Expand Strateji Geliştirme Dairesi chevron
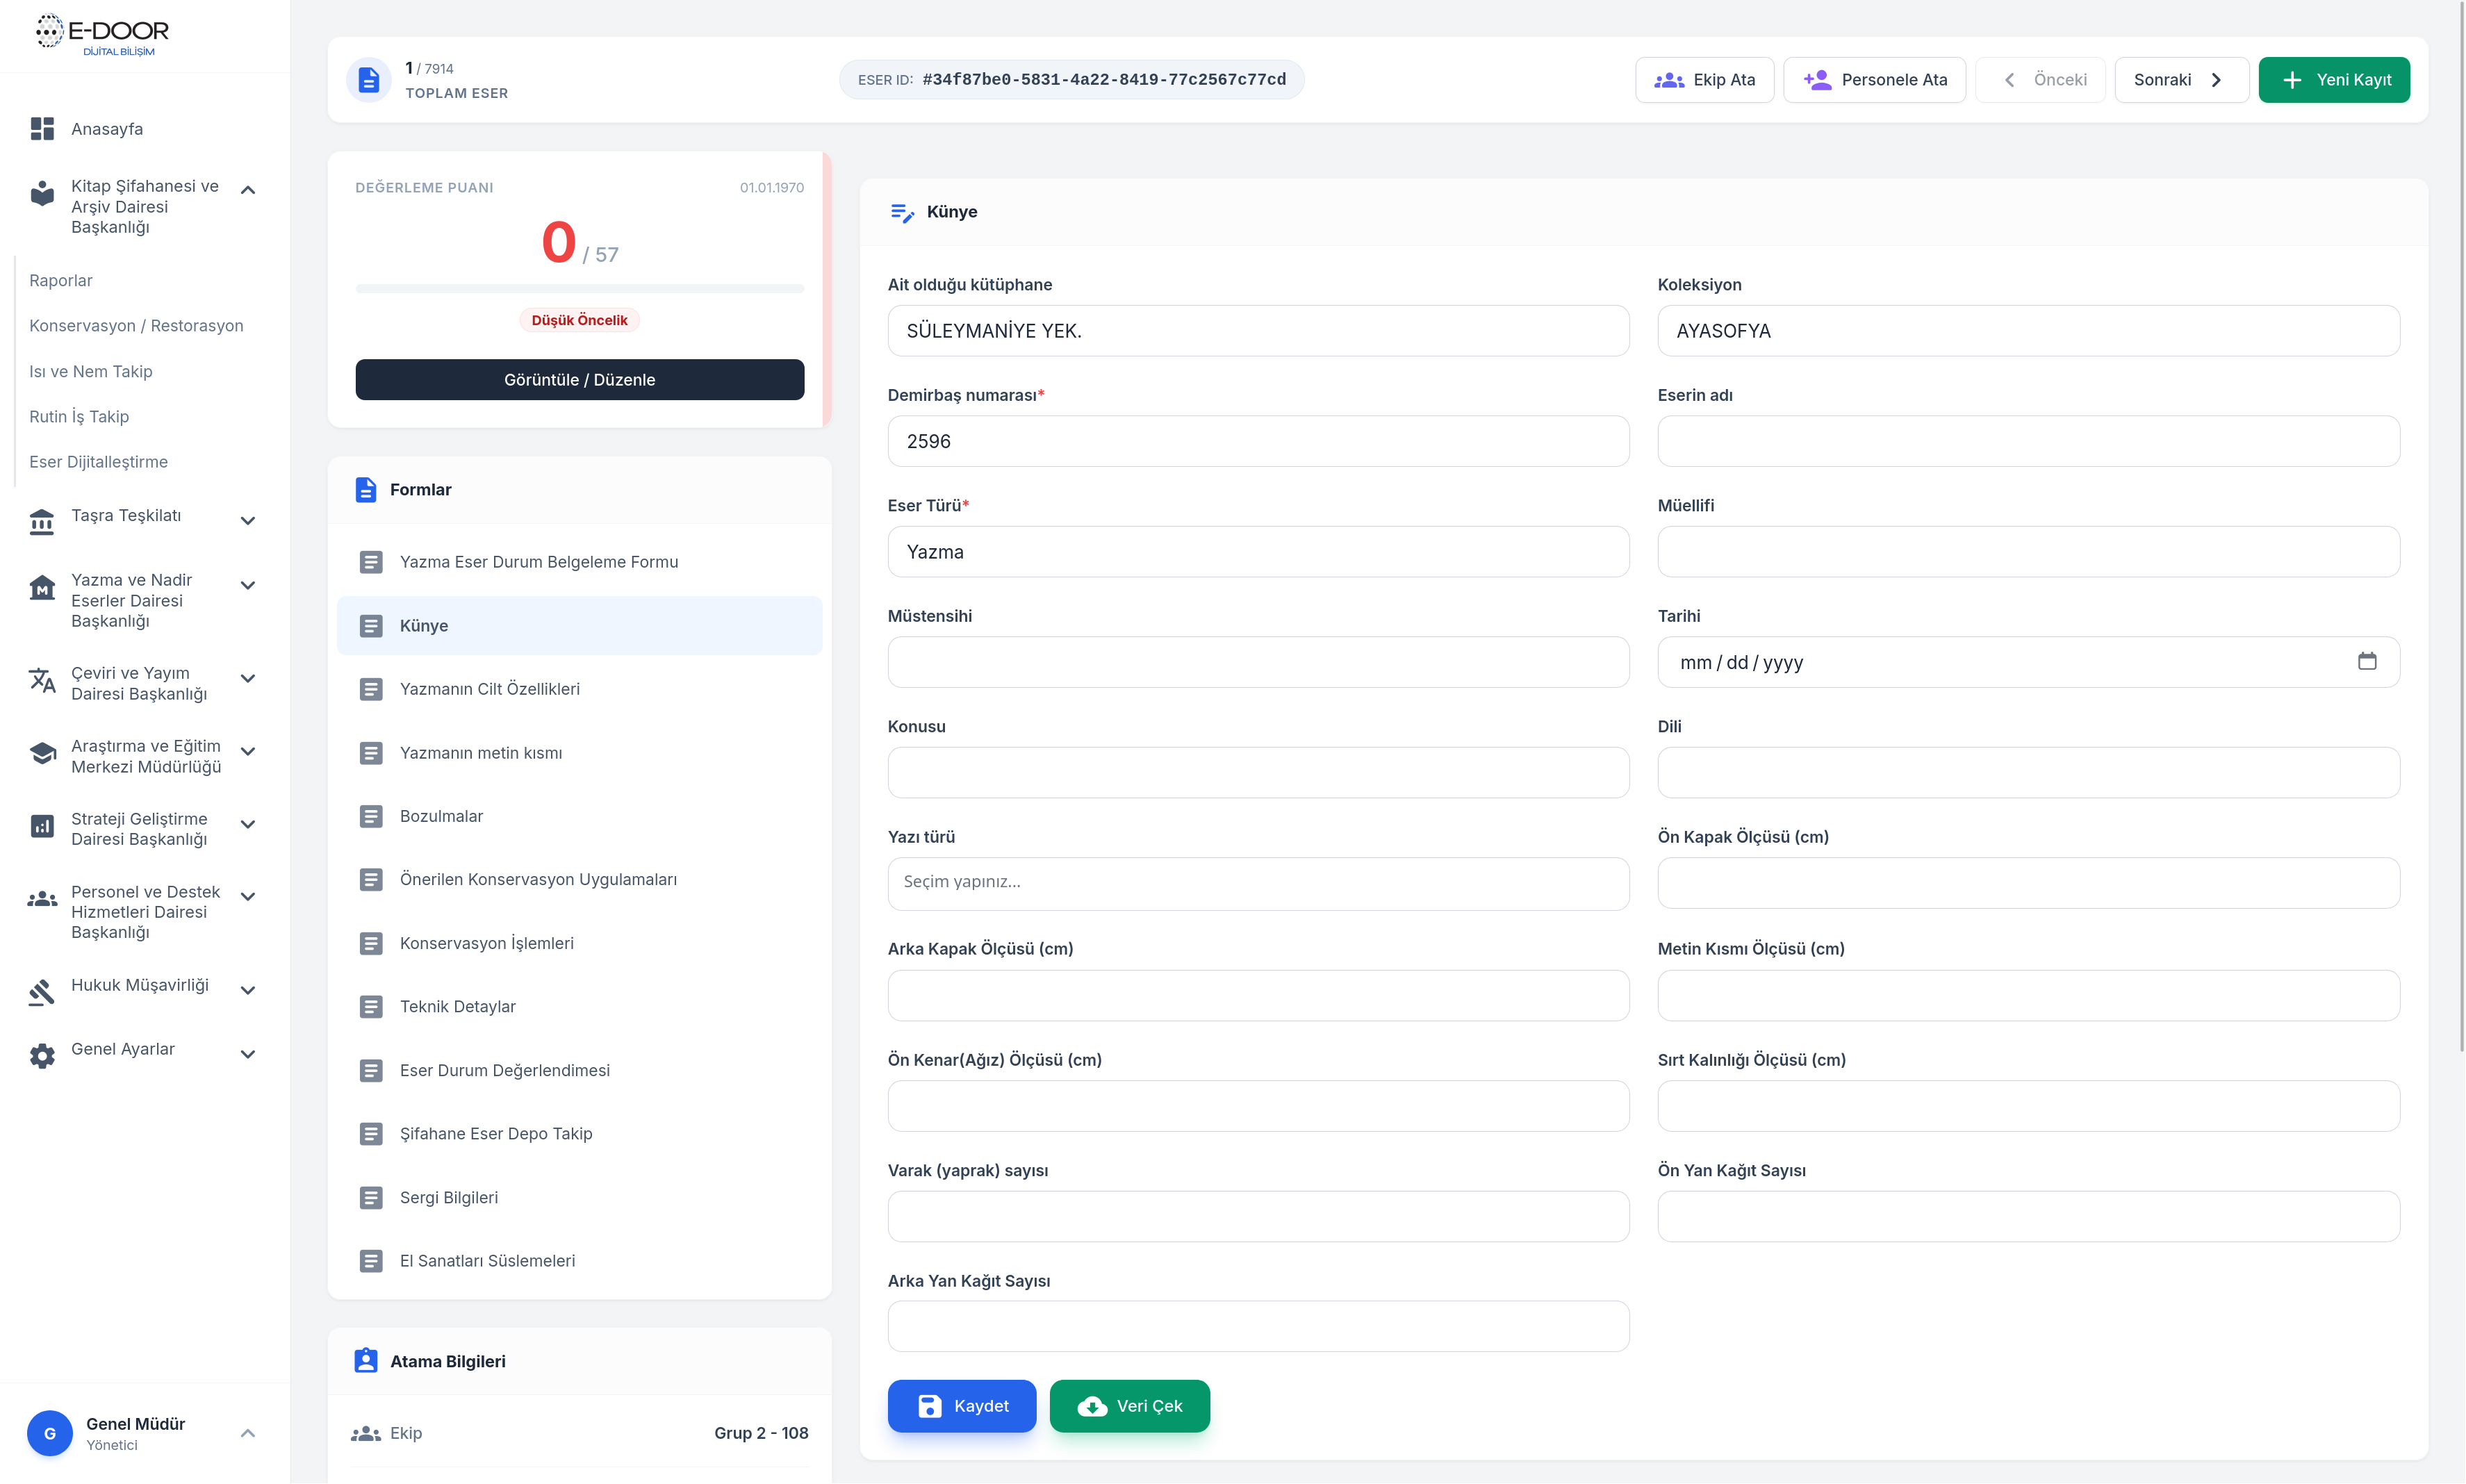Screen dimensions: 2466x1484 pyautogui.click(x=248, y=825)
